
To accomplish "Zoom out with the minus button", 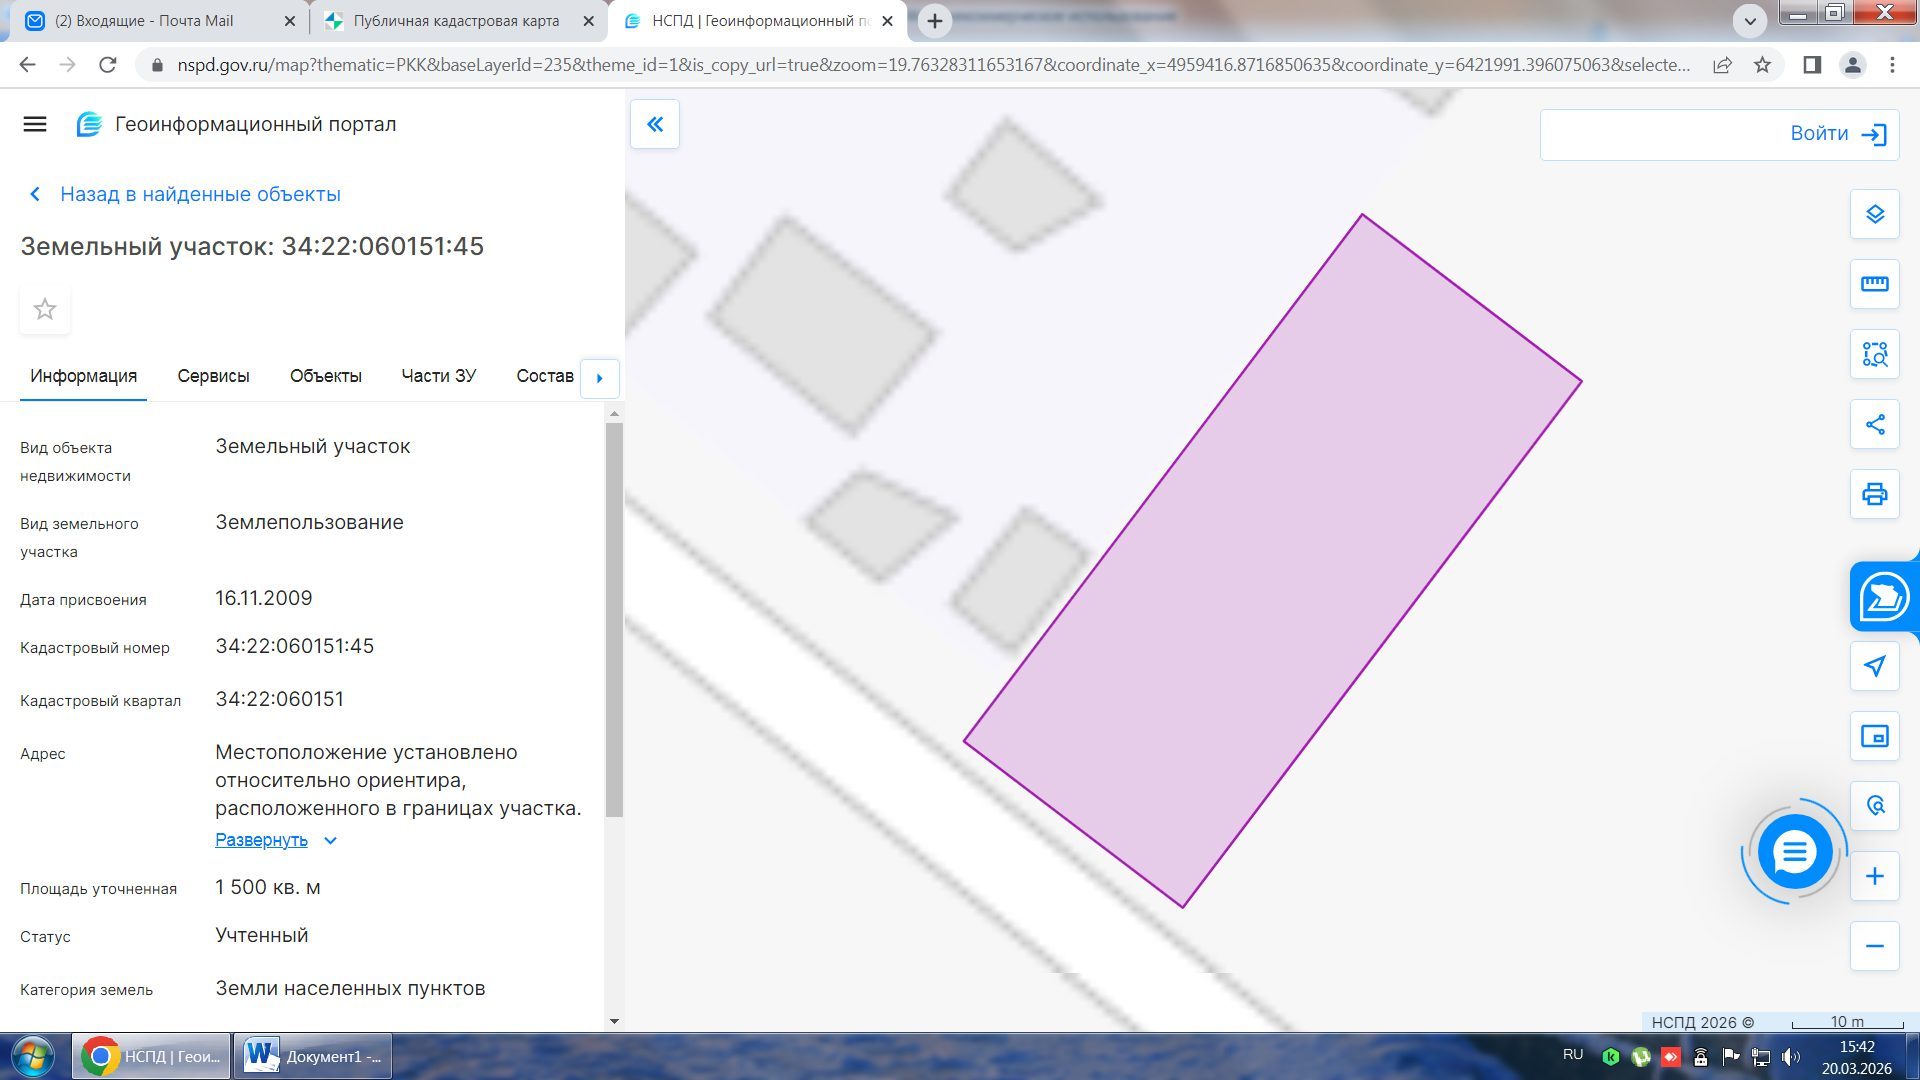I will (1874, 946).
